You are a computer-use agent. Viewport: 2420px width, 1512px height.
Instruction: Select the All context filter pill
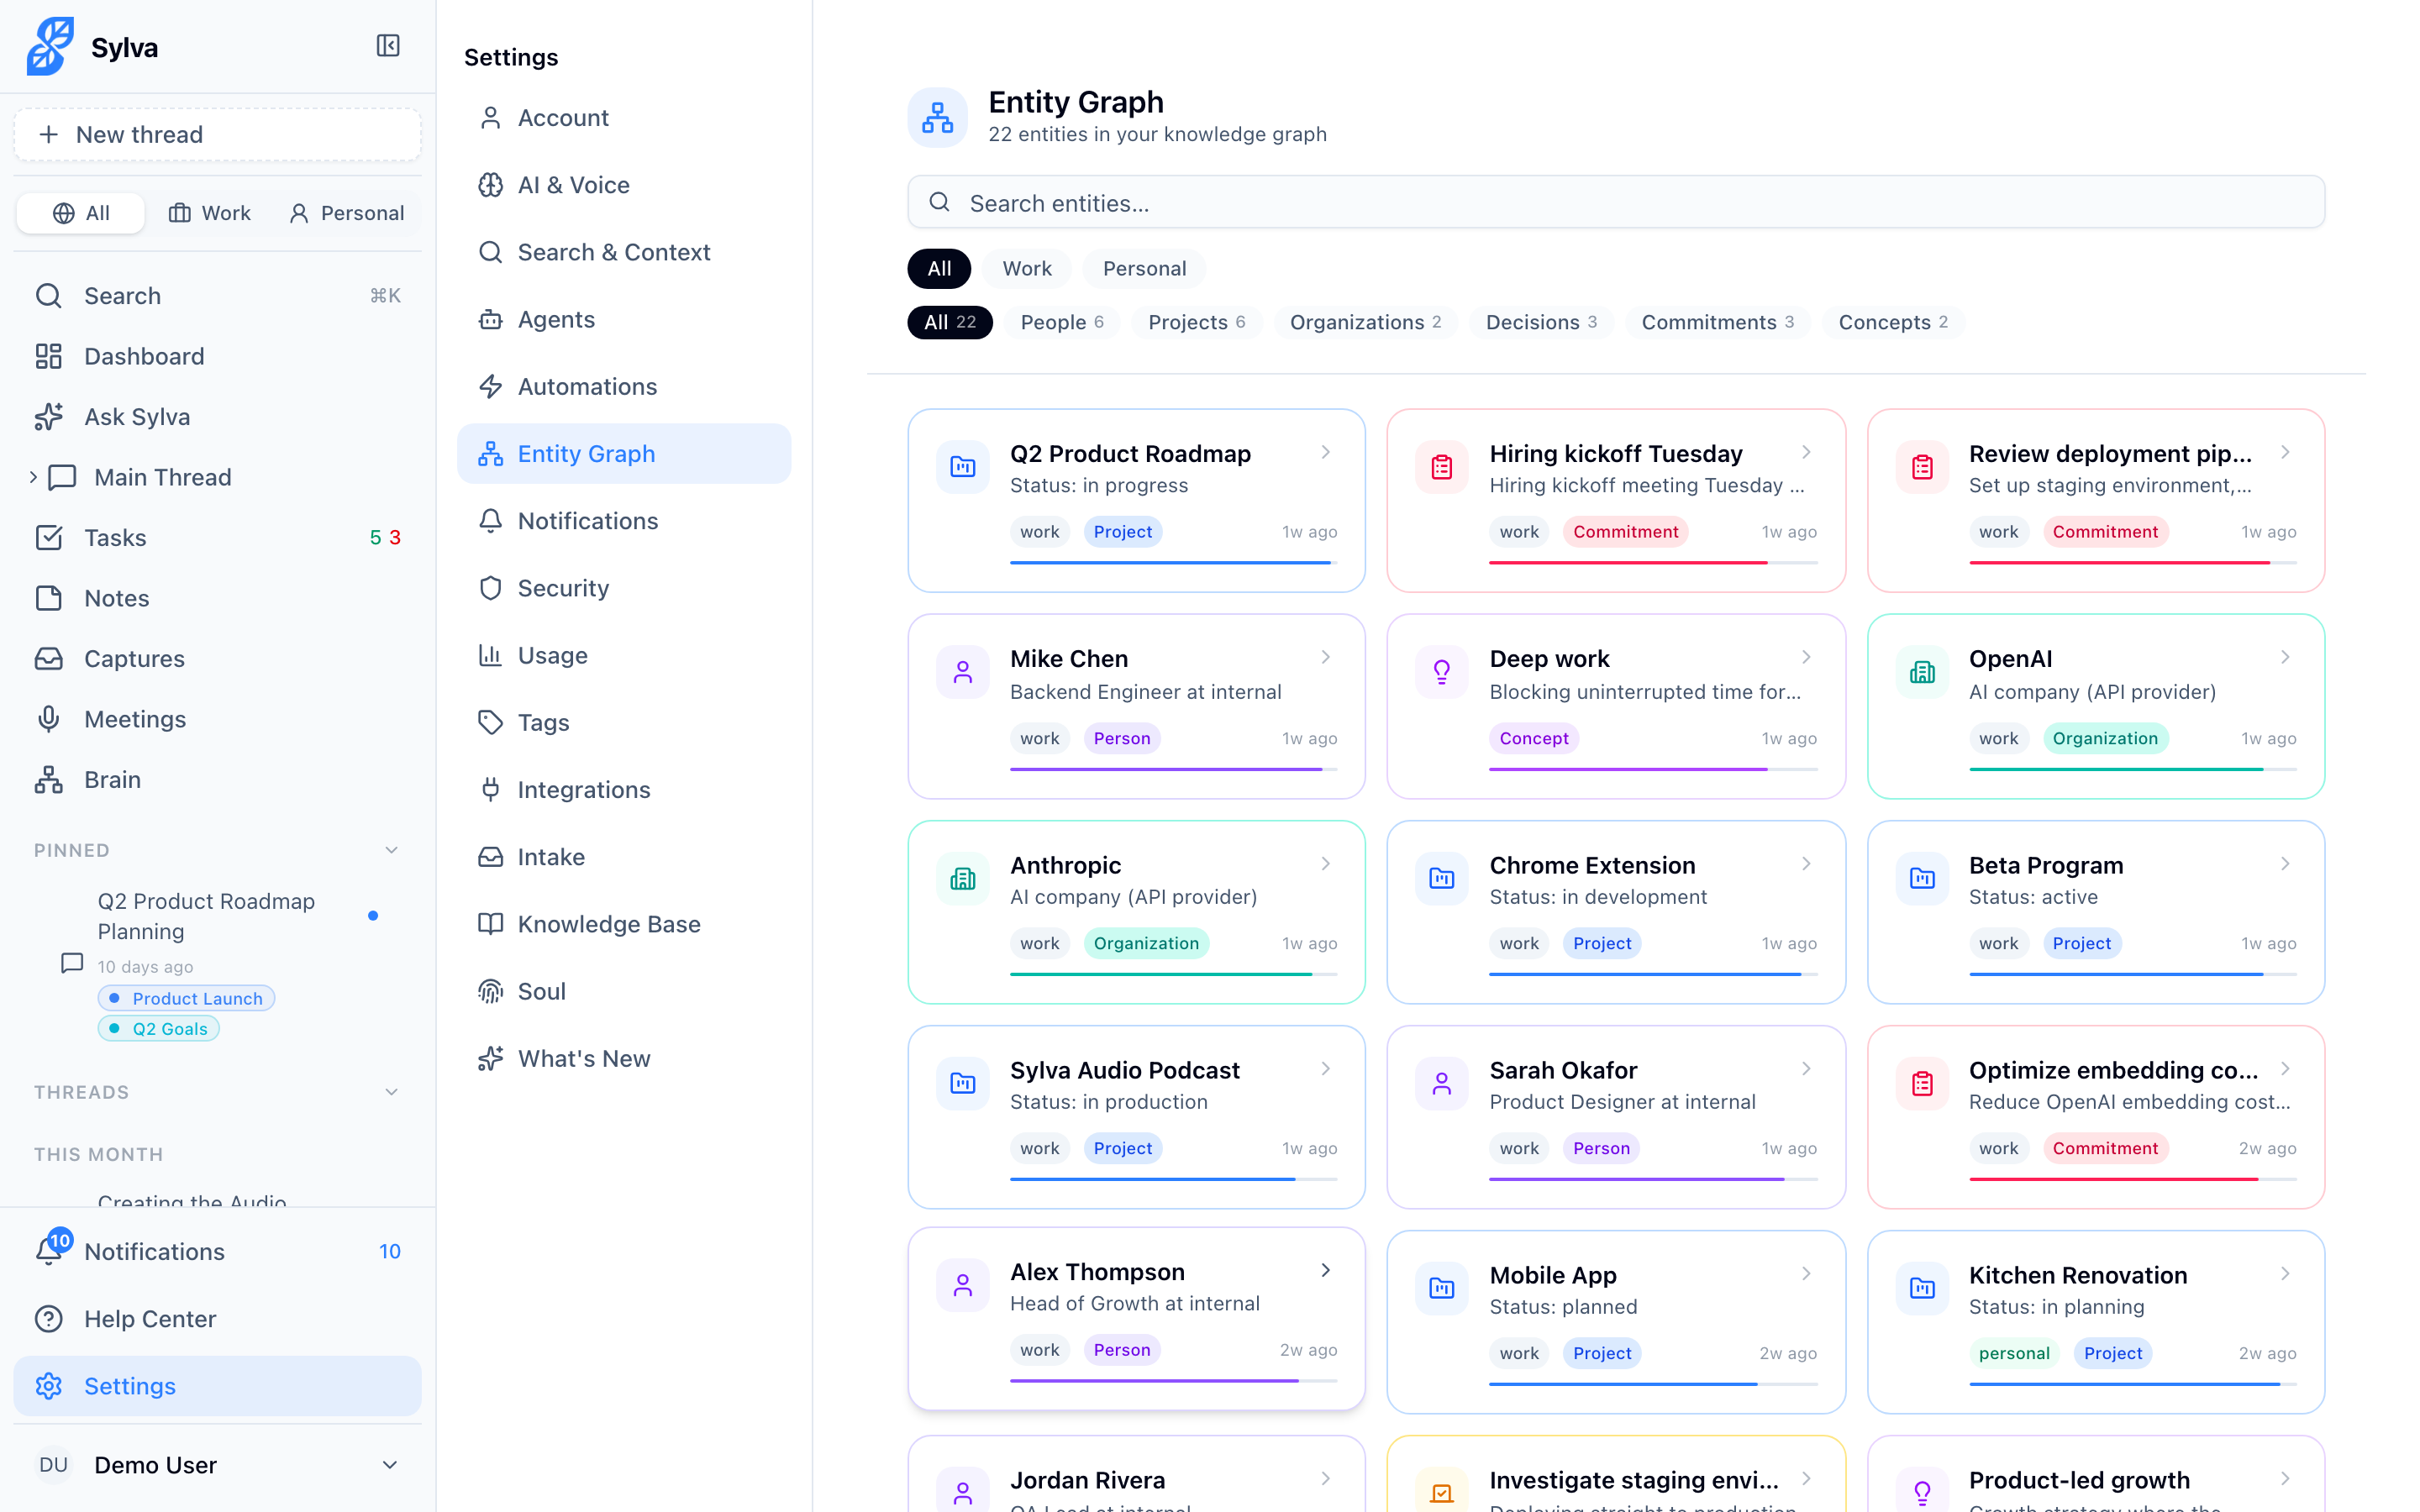point(939,268)
